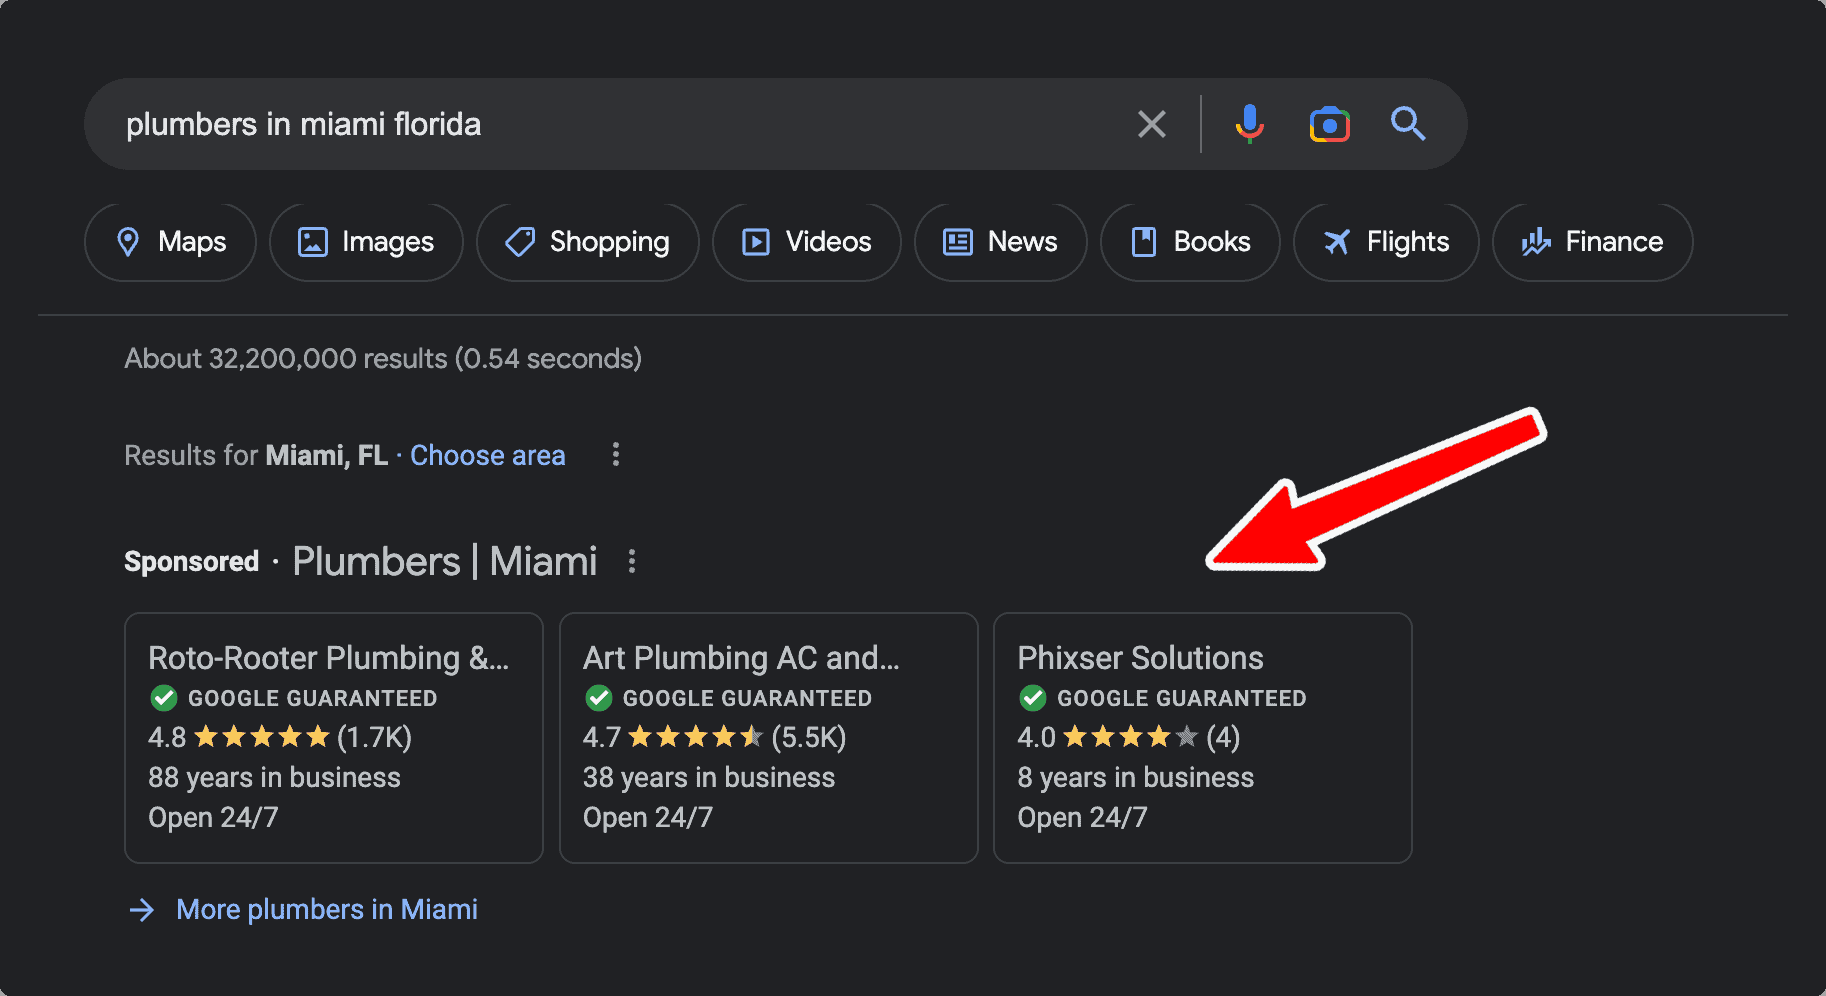Switch to the News results tab
The width and height of the screenshot is (1826, 996).
click(1001, 242)
